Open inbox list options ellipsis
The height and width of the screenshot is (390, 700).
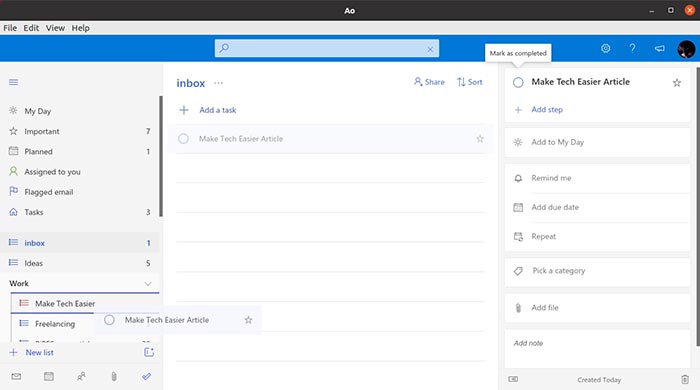click(218, 83)
